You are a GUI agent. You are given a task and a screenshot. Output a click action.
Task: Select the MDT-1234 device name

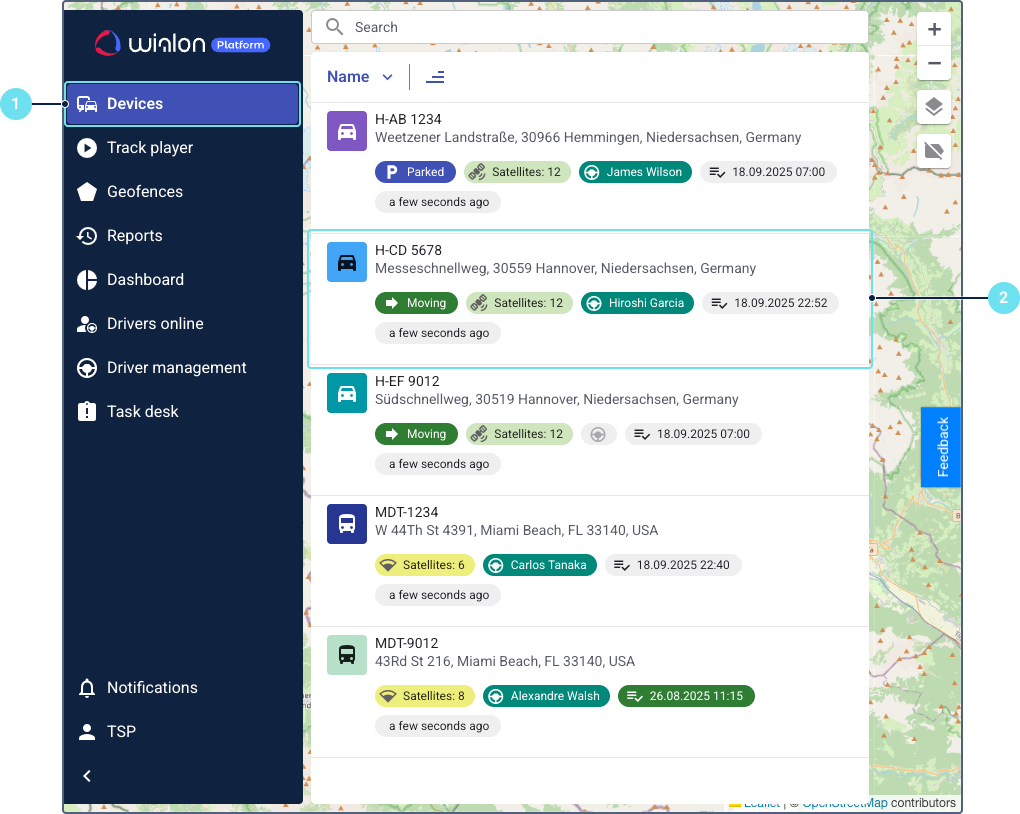tap(407, 512)
